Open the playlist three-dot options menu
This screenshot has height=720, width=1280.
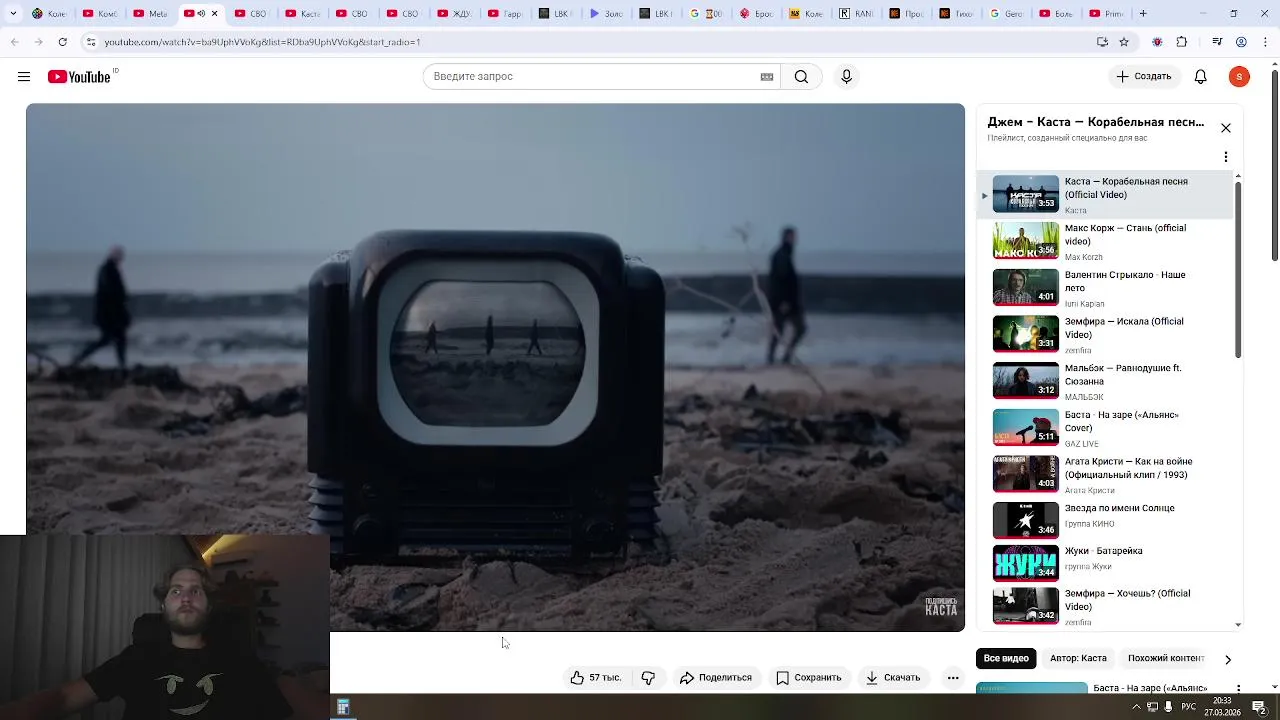(x=1226, y=157)
